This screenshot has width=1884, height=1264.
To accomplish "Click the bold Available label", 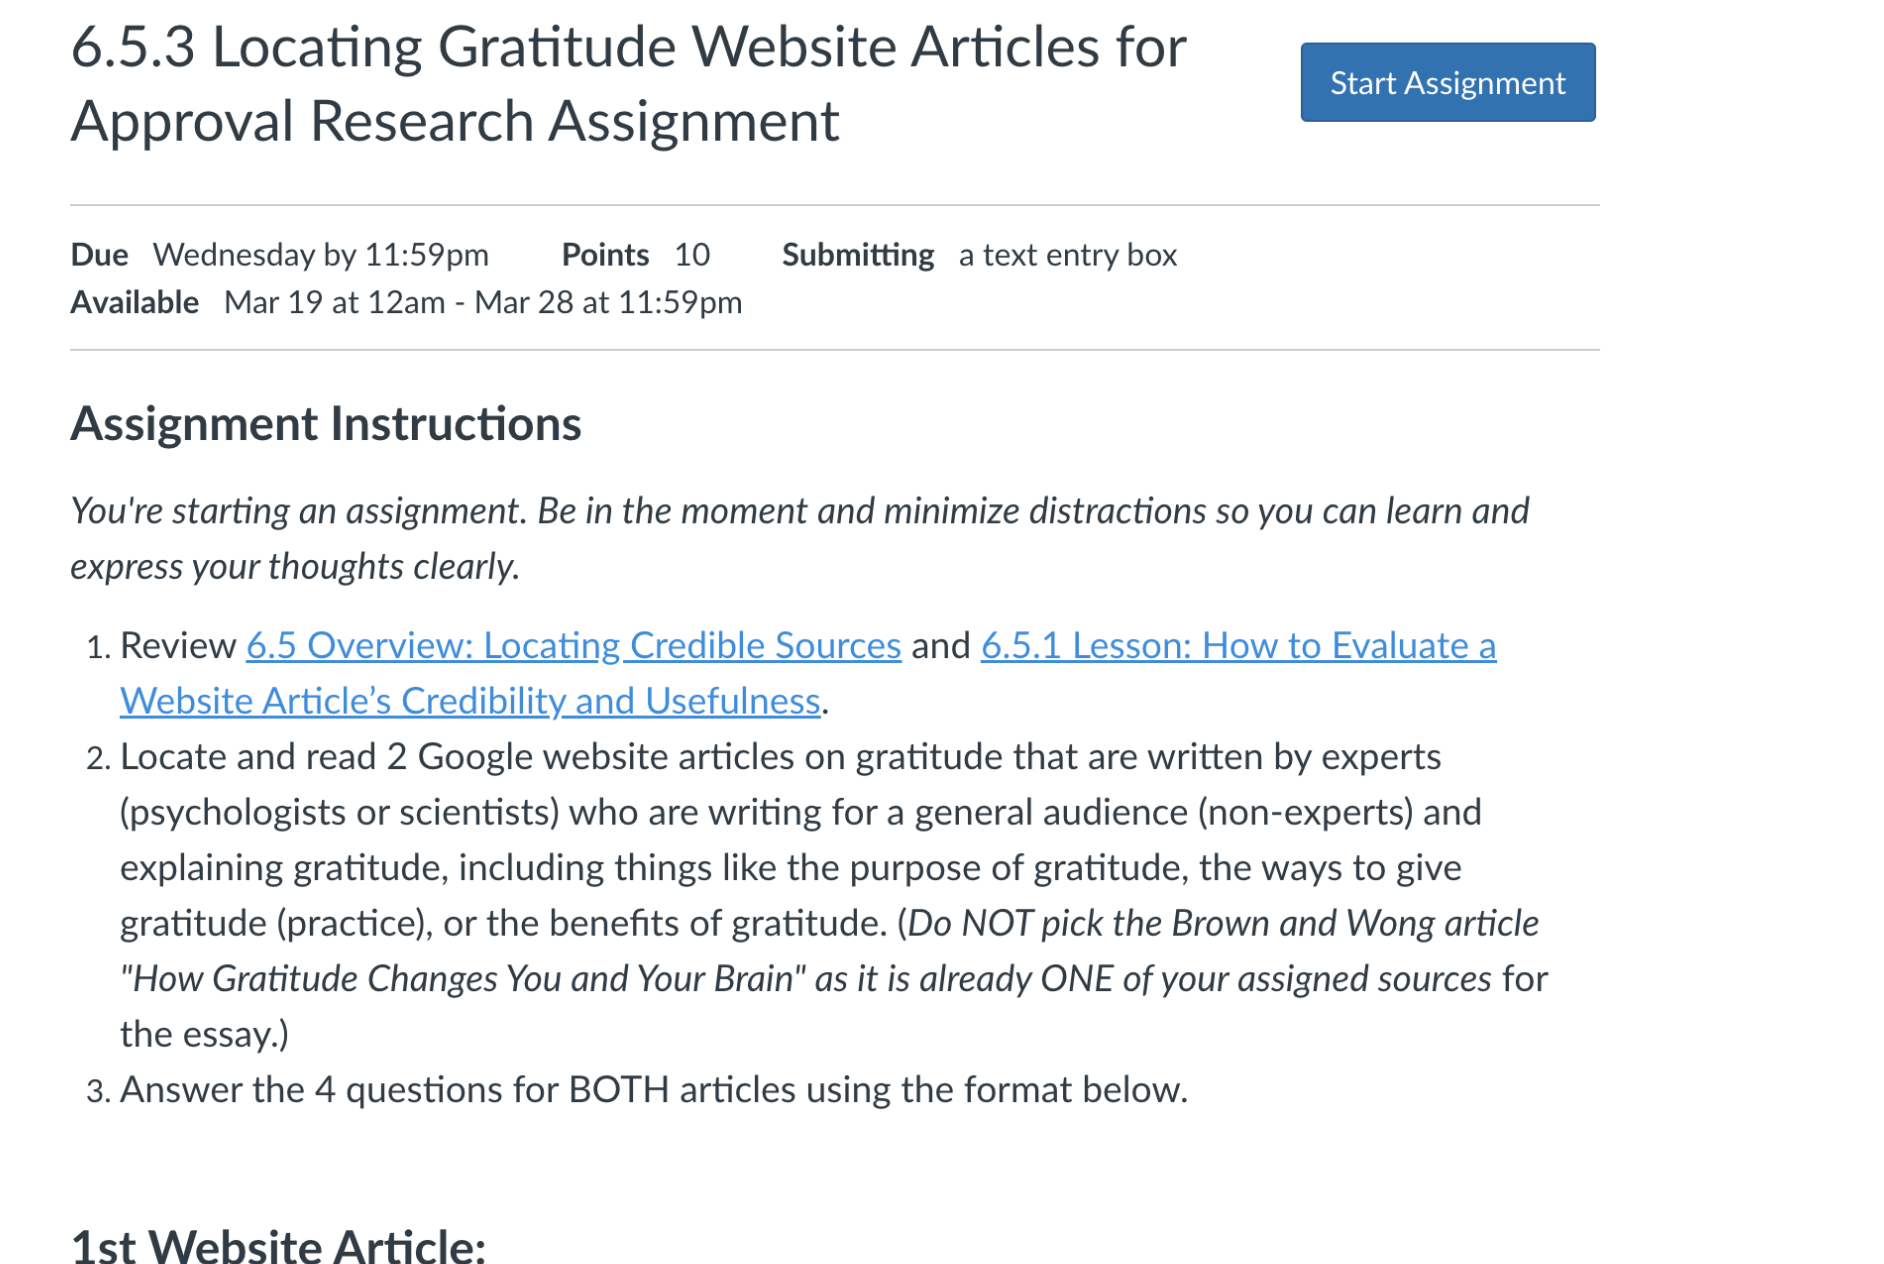I will pos(134,302).
